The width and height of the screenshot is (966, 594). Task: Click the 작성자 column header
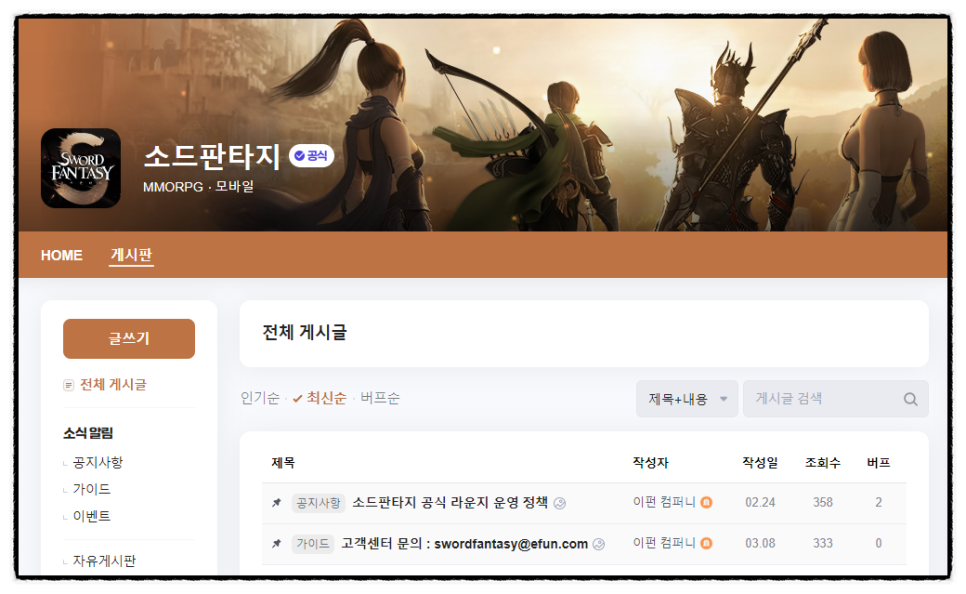[651, 463]
